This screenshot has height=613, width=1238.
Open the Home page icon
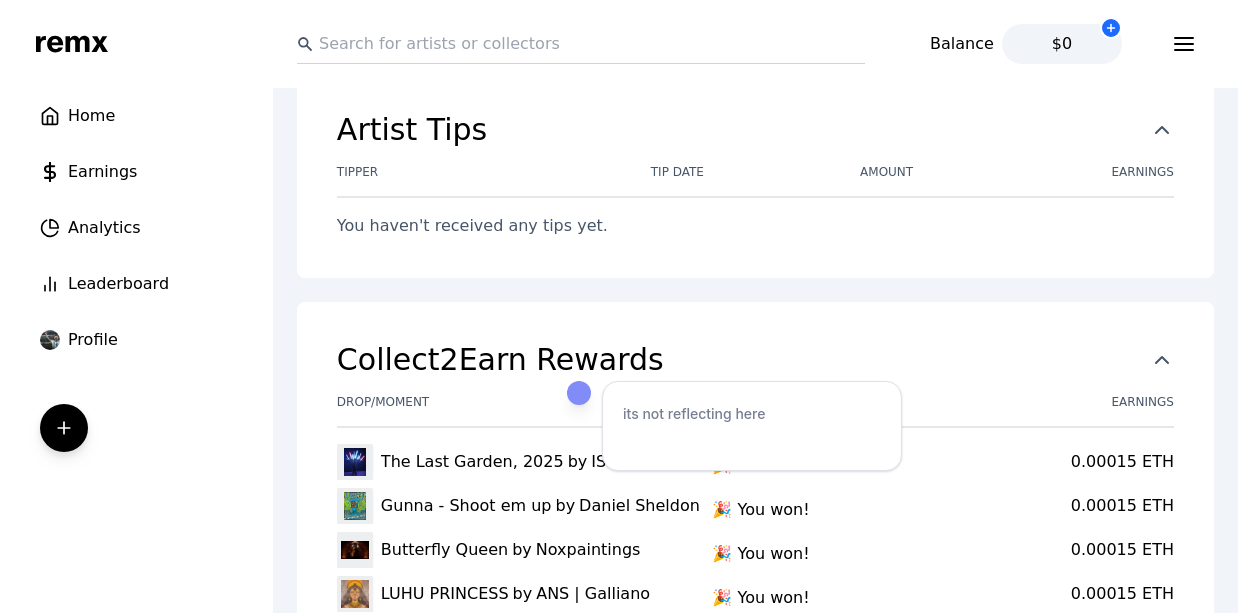(x=50, y=116)
